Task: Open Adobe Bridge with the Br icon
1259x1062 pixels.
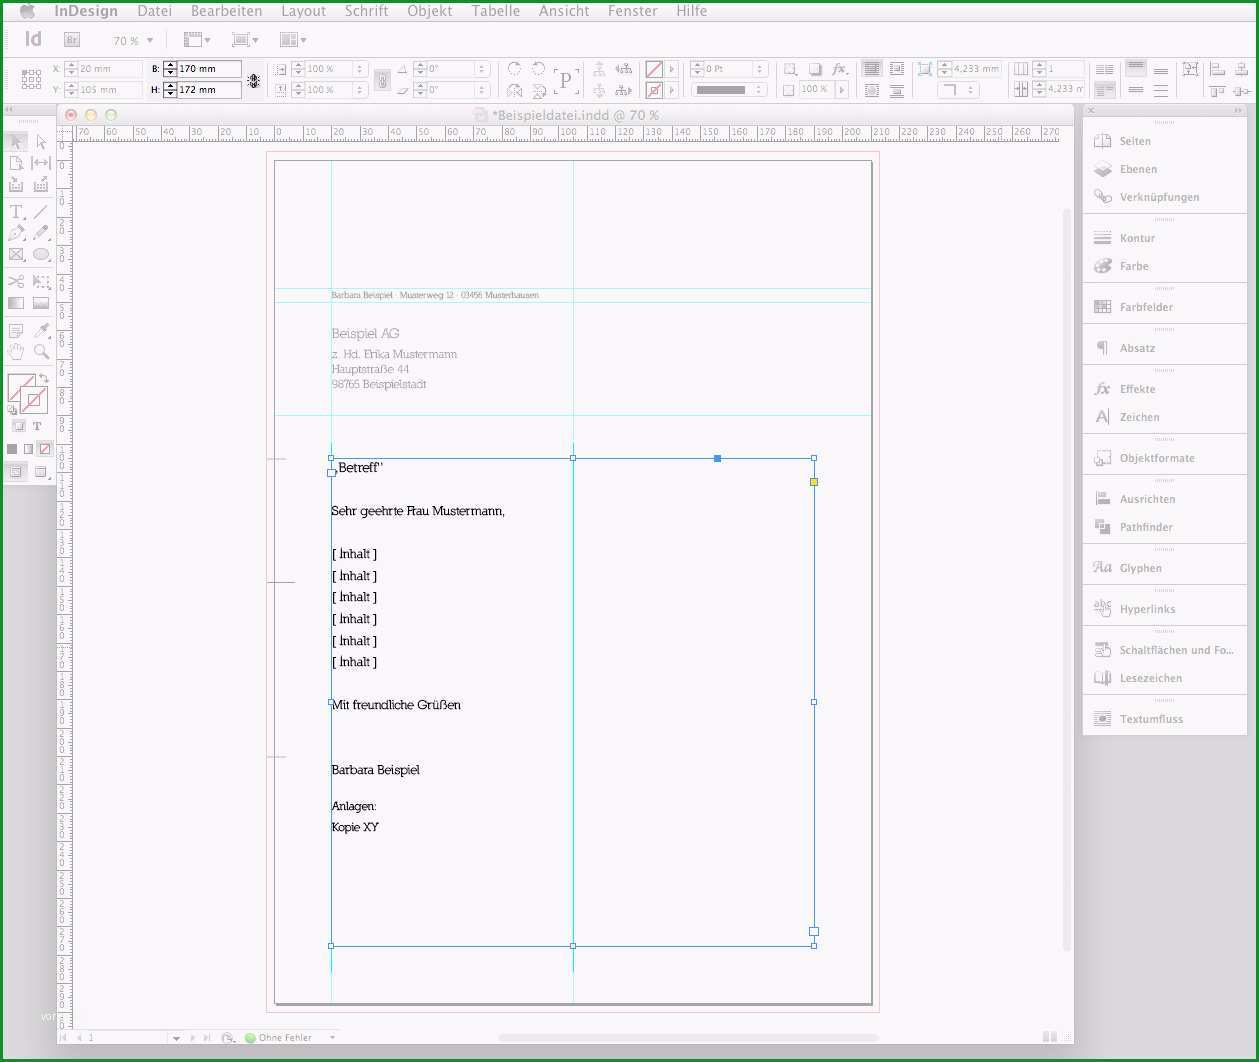Action: tap(71, 40)
